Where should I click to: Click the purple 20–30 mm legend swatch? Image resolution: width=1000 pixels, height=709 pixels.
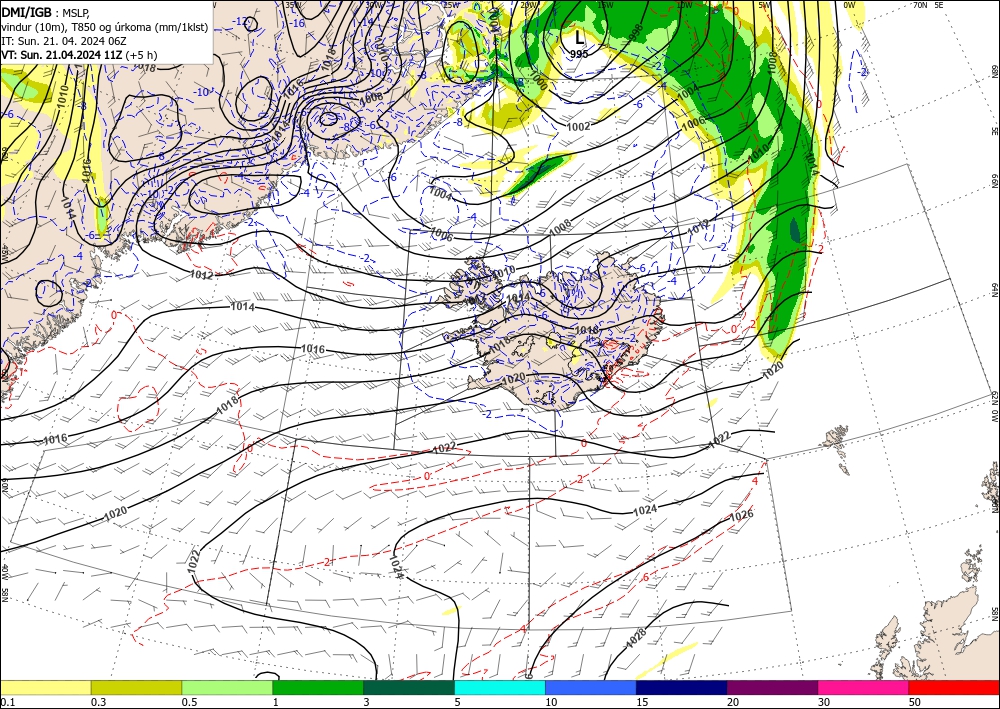[772, 687]
